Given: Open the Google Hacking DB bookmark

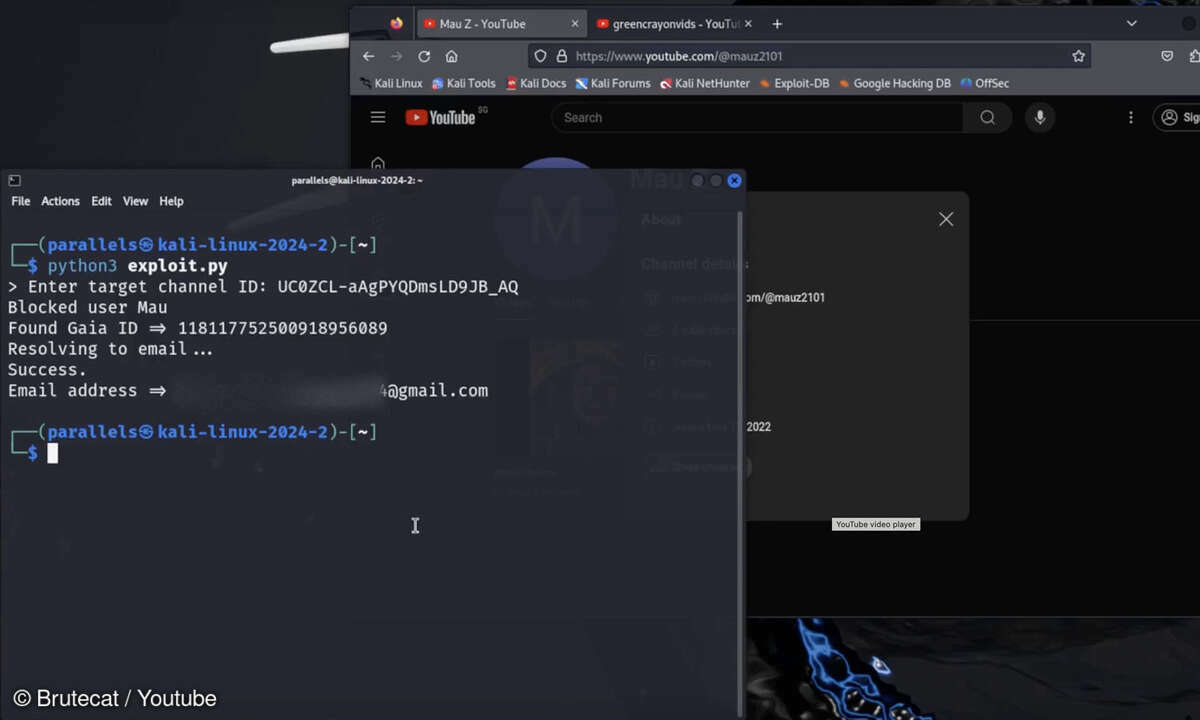Looking at the screenshot, I should coord(894,84).
